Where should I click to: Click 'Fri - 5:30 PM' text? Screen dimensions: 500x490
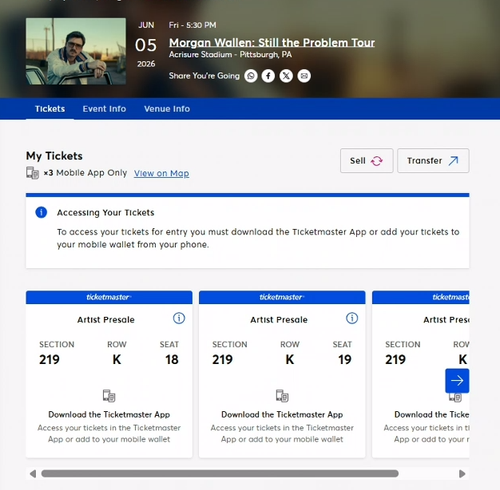[x=192, y=25]
